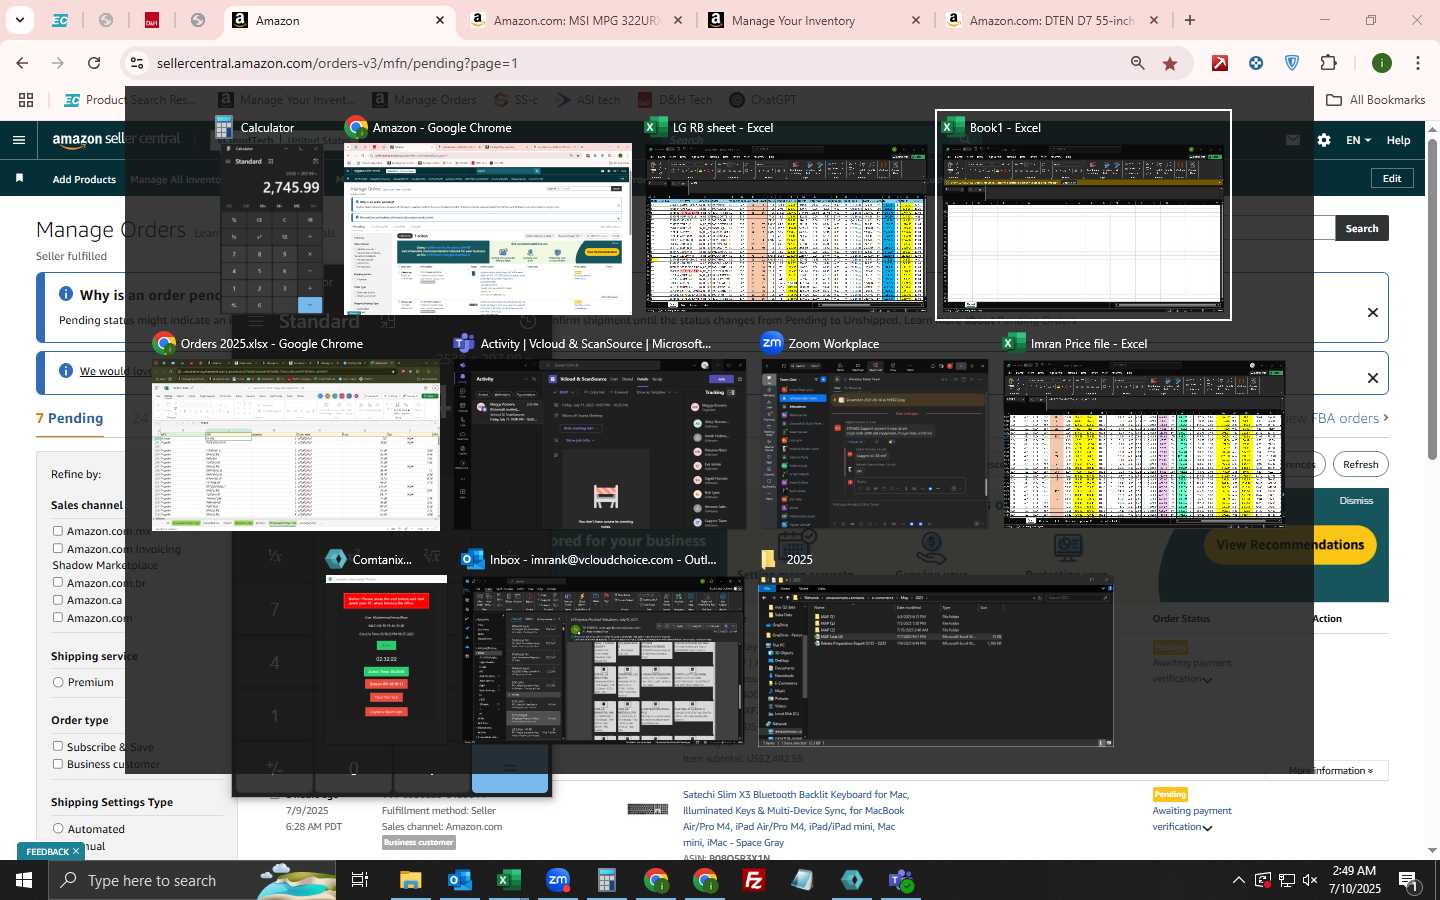Screen dimensions: 1440x900
Task: Open the Extensions puzzle-piece icon
Action: coord(1328,63)
